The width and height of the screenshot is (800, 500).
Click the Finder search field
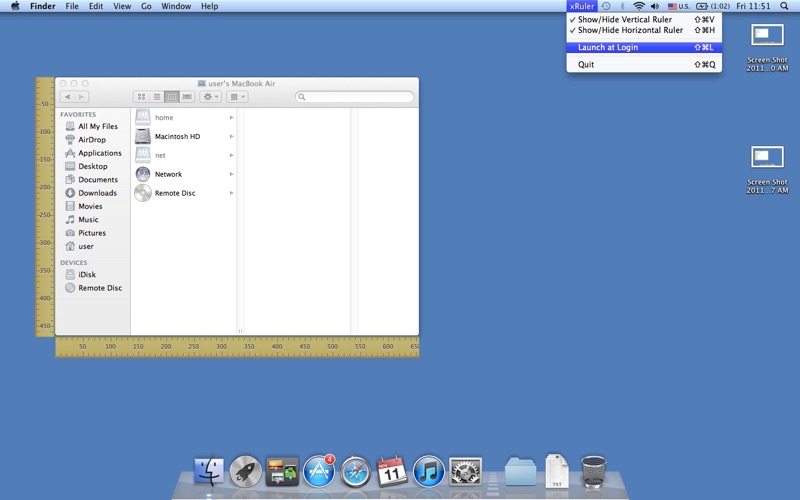(355, 97)
